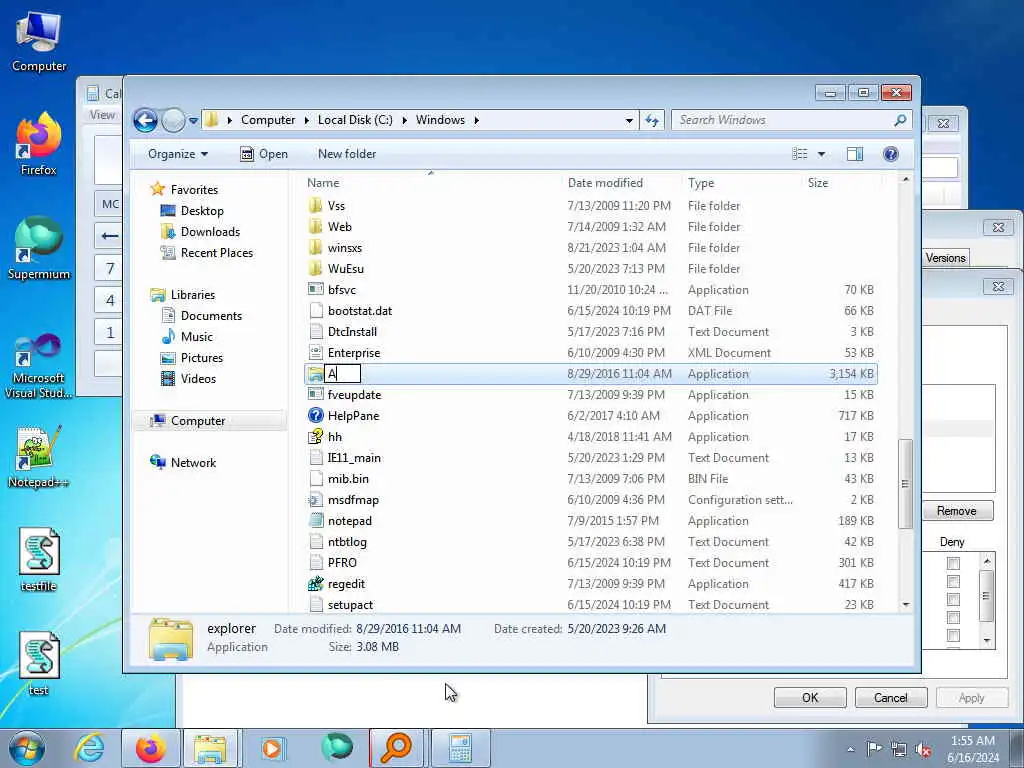Click the file rename text box
The height and width of the screenshot is (768, 1024).
pyautogui.click(x=343, y=374)
